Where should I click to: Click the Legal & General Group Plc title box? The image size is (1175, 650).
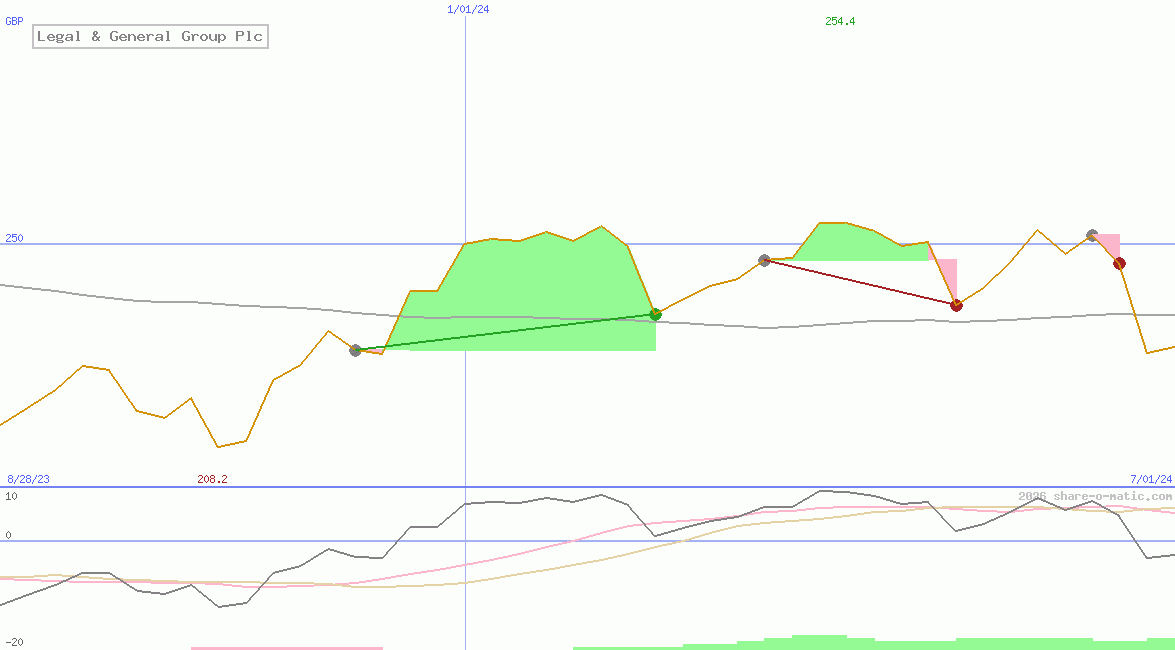(x=150, y=36)
